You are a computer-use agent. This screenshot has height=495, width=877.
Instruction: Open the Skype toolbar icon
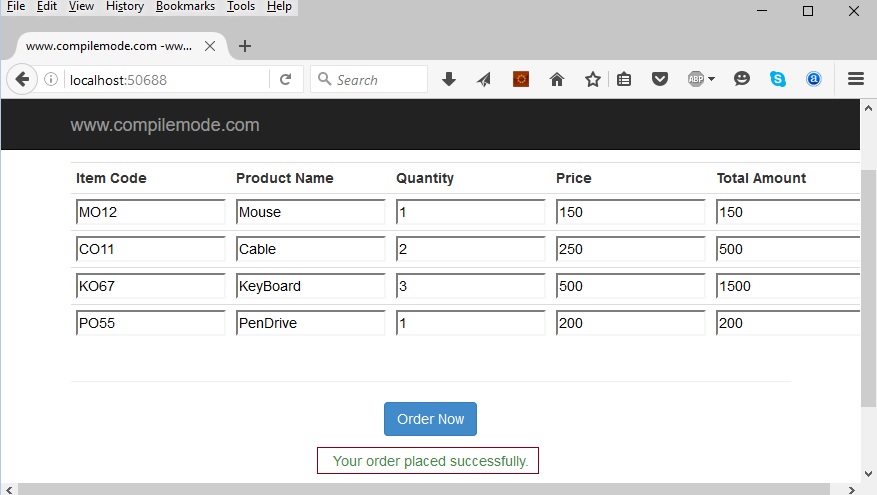[x=778, y=80]
